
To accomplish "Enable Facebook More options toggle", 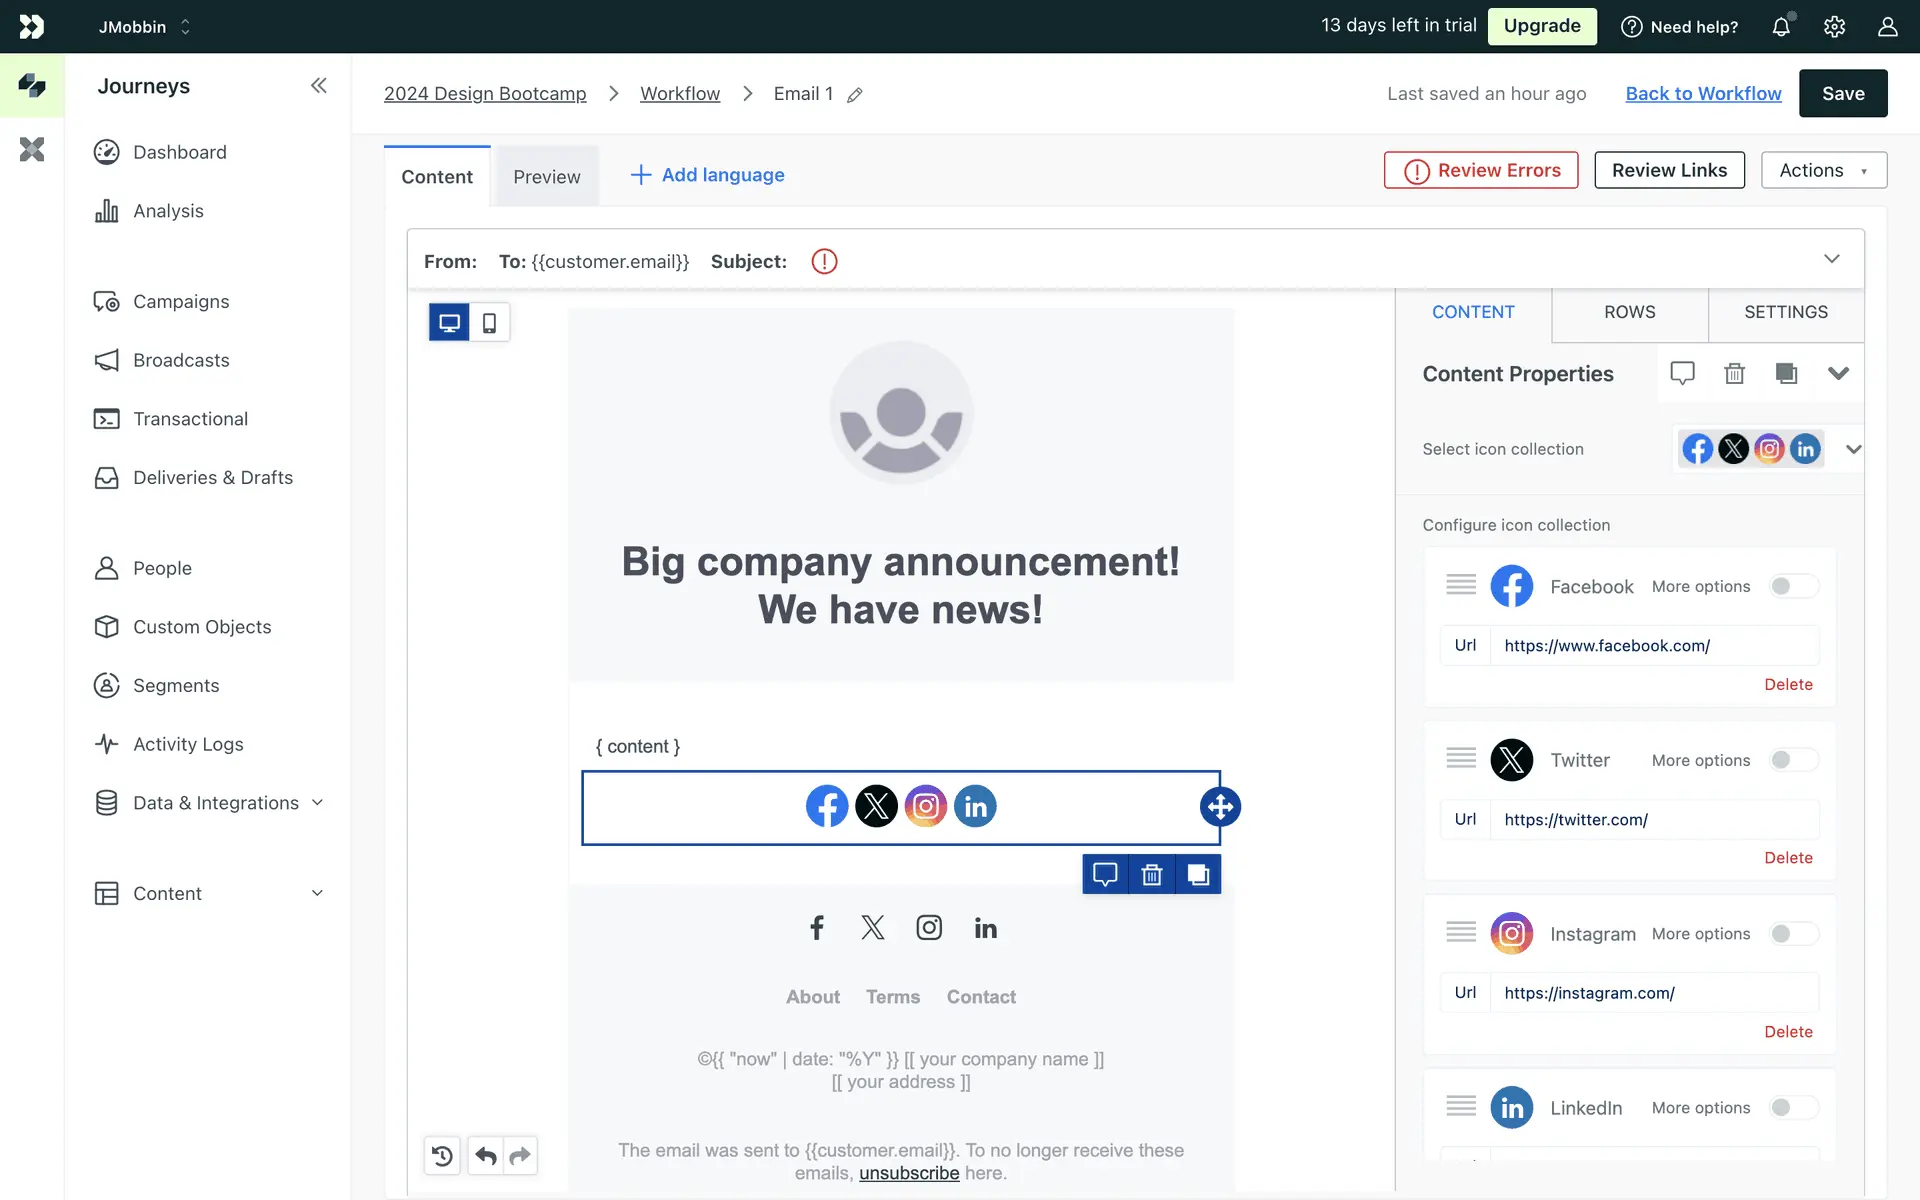I will (1792, 586).
